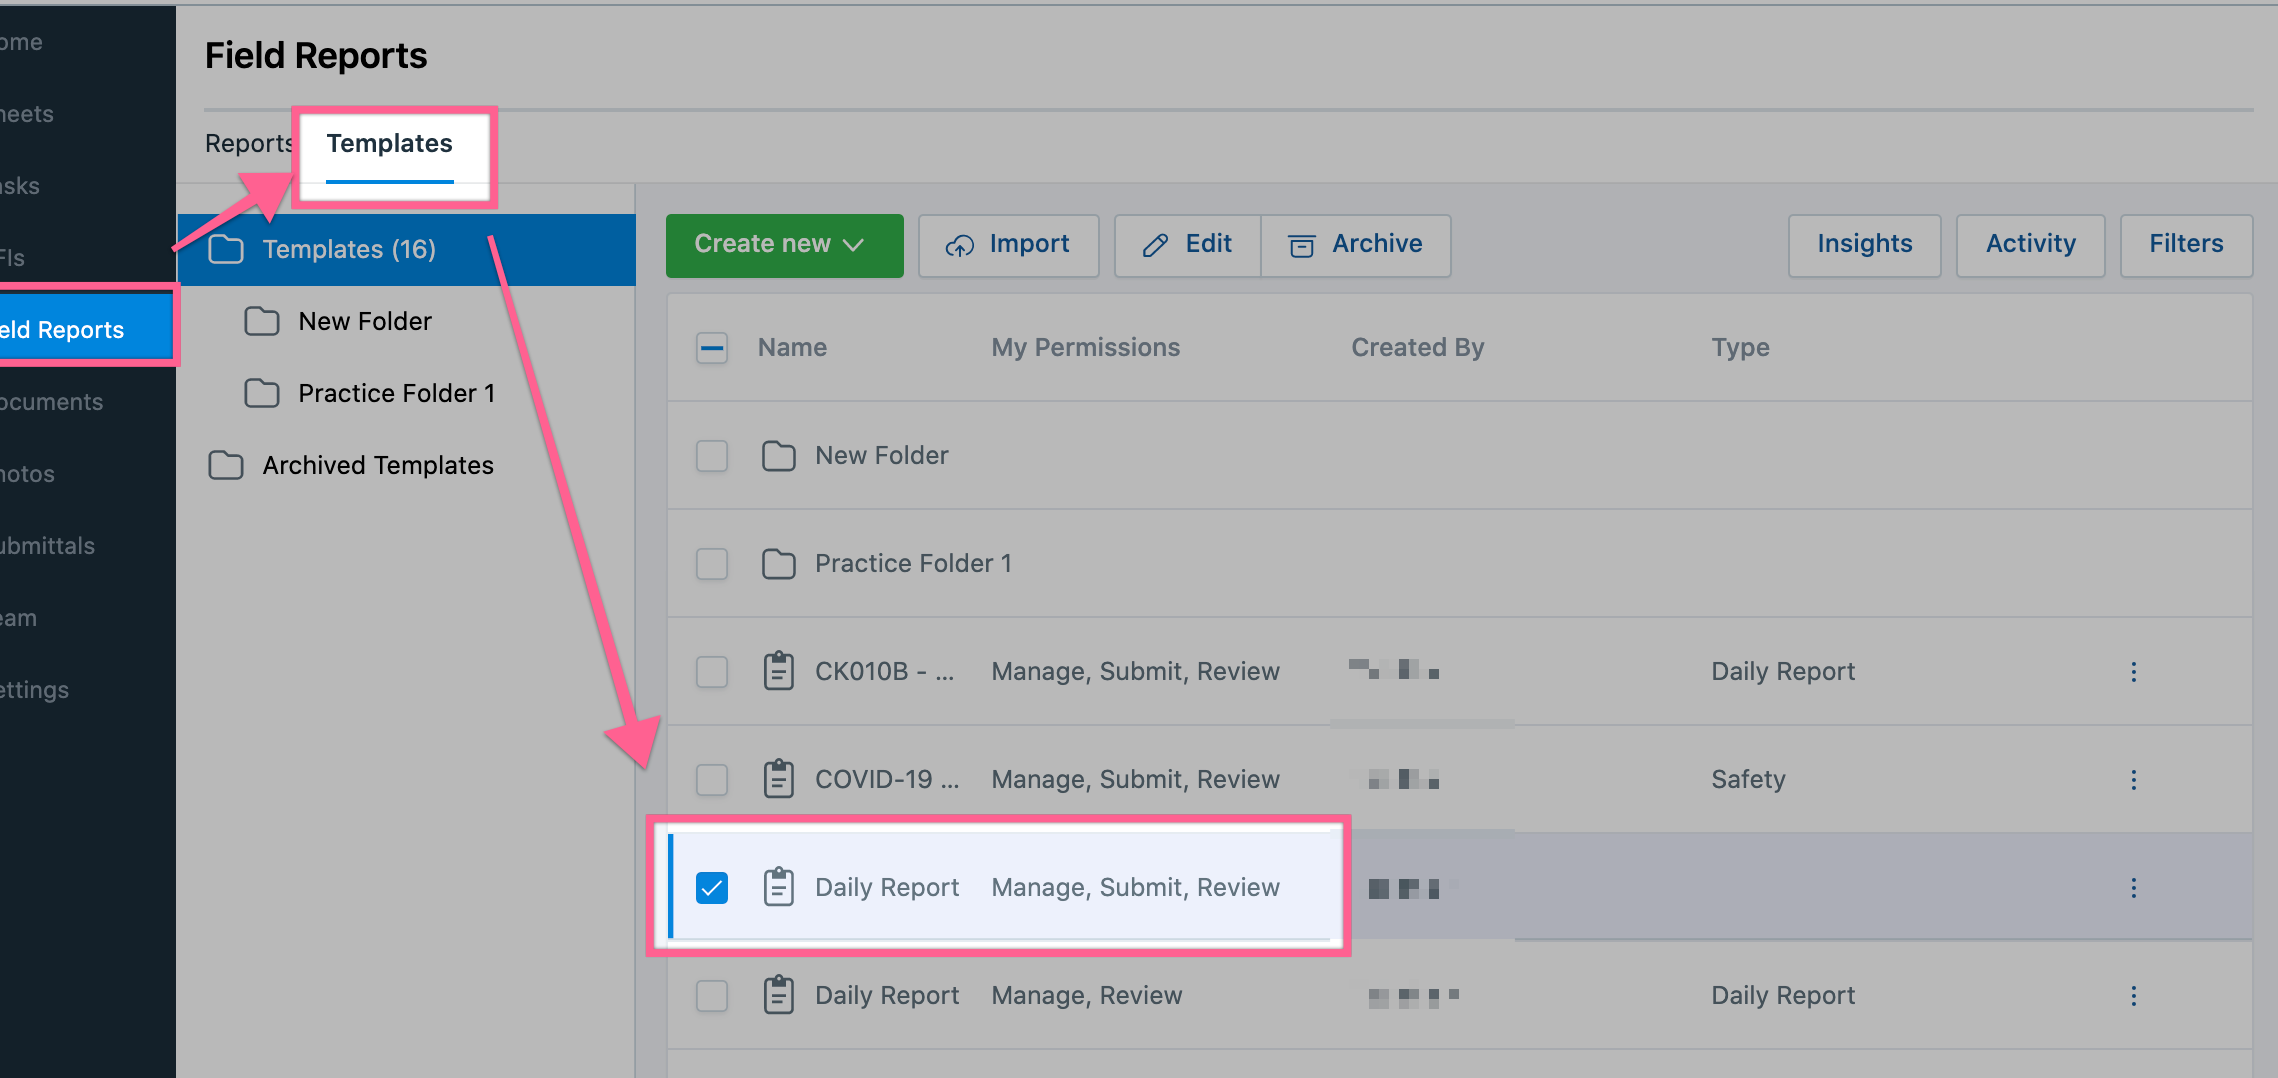Select Practice Folder 1 in the folder tree
Image resolution: width=2278 pixels, height=1078 pixels.
(x=396, y=393)
